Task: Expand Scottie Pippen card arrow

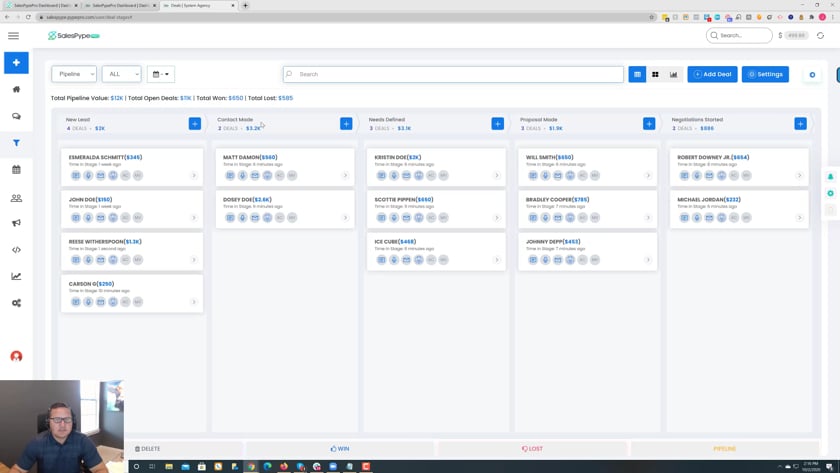Action: pos(497,217)
